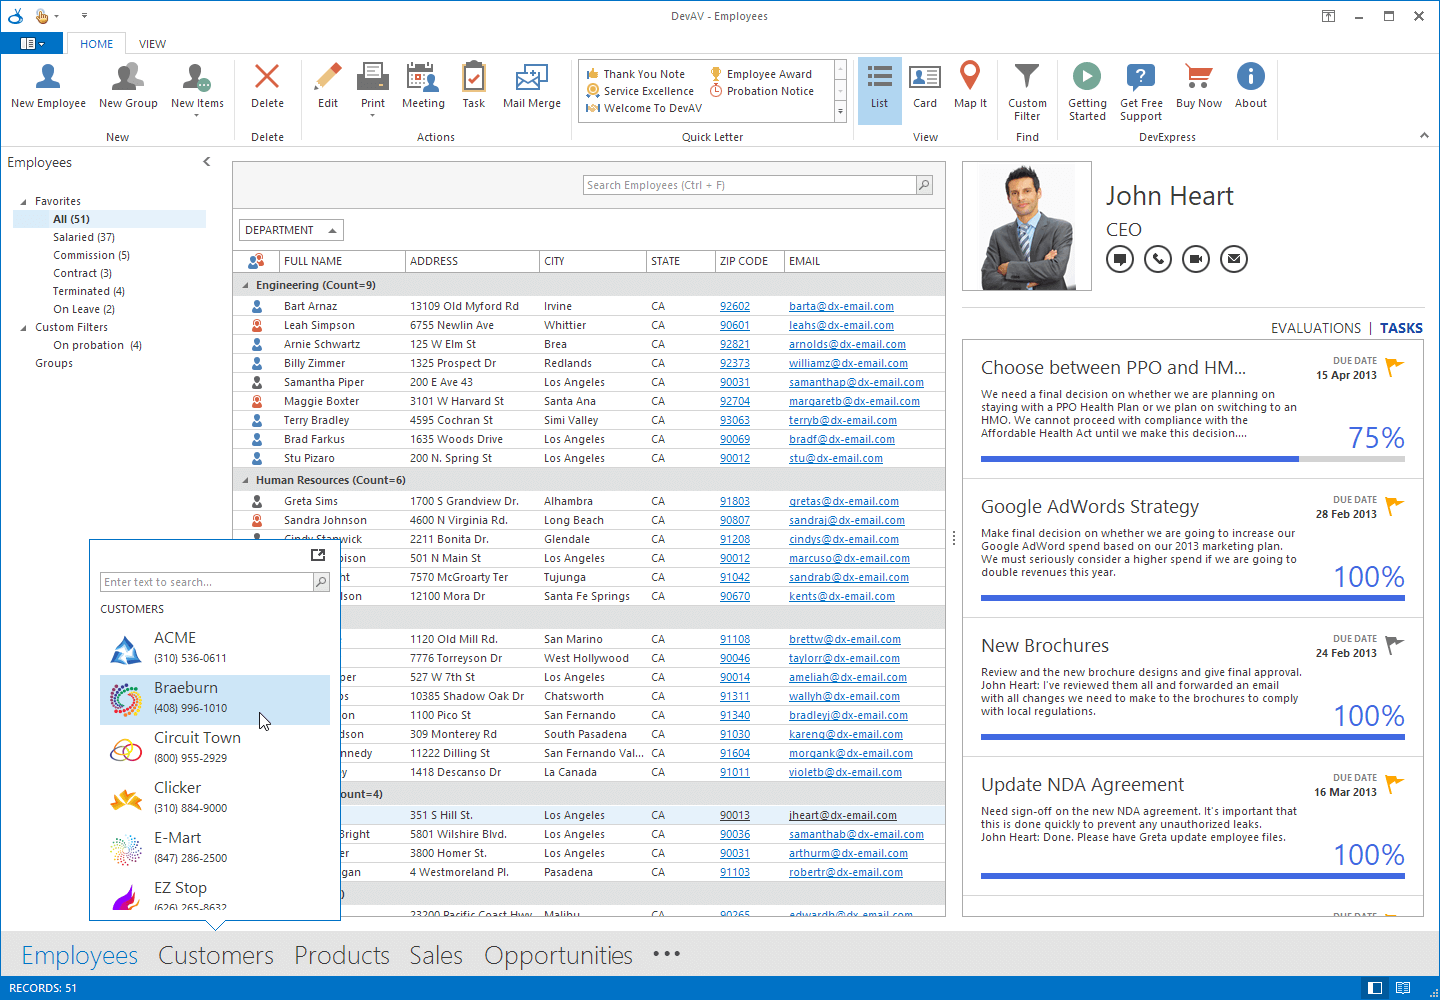Collapse the Engineering group rows

[246, 285]
